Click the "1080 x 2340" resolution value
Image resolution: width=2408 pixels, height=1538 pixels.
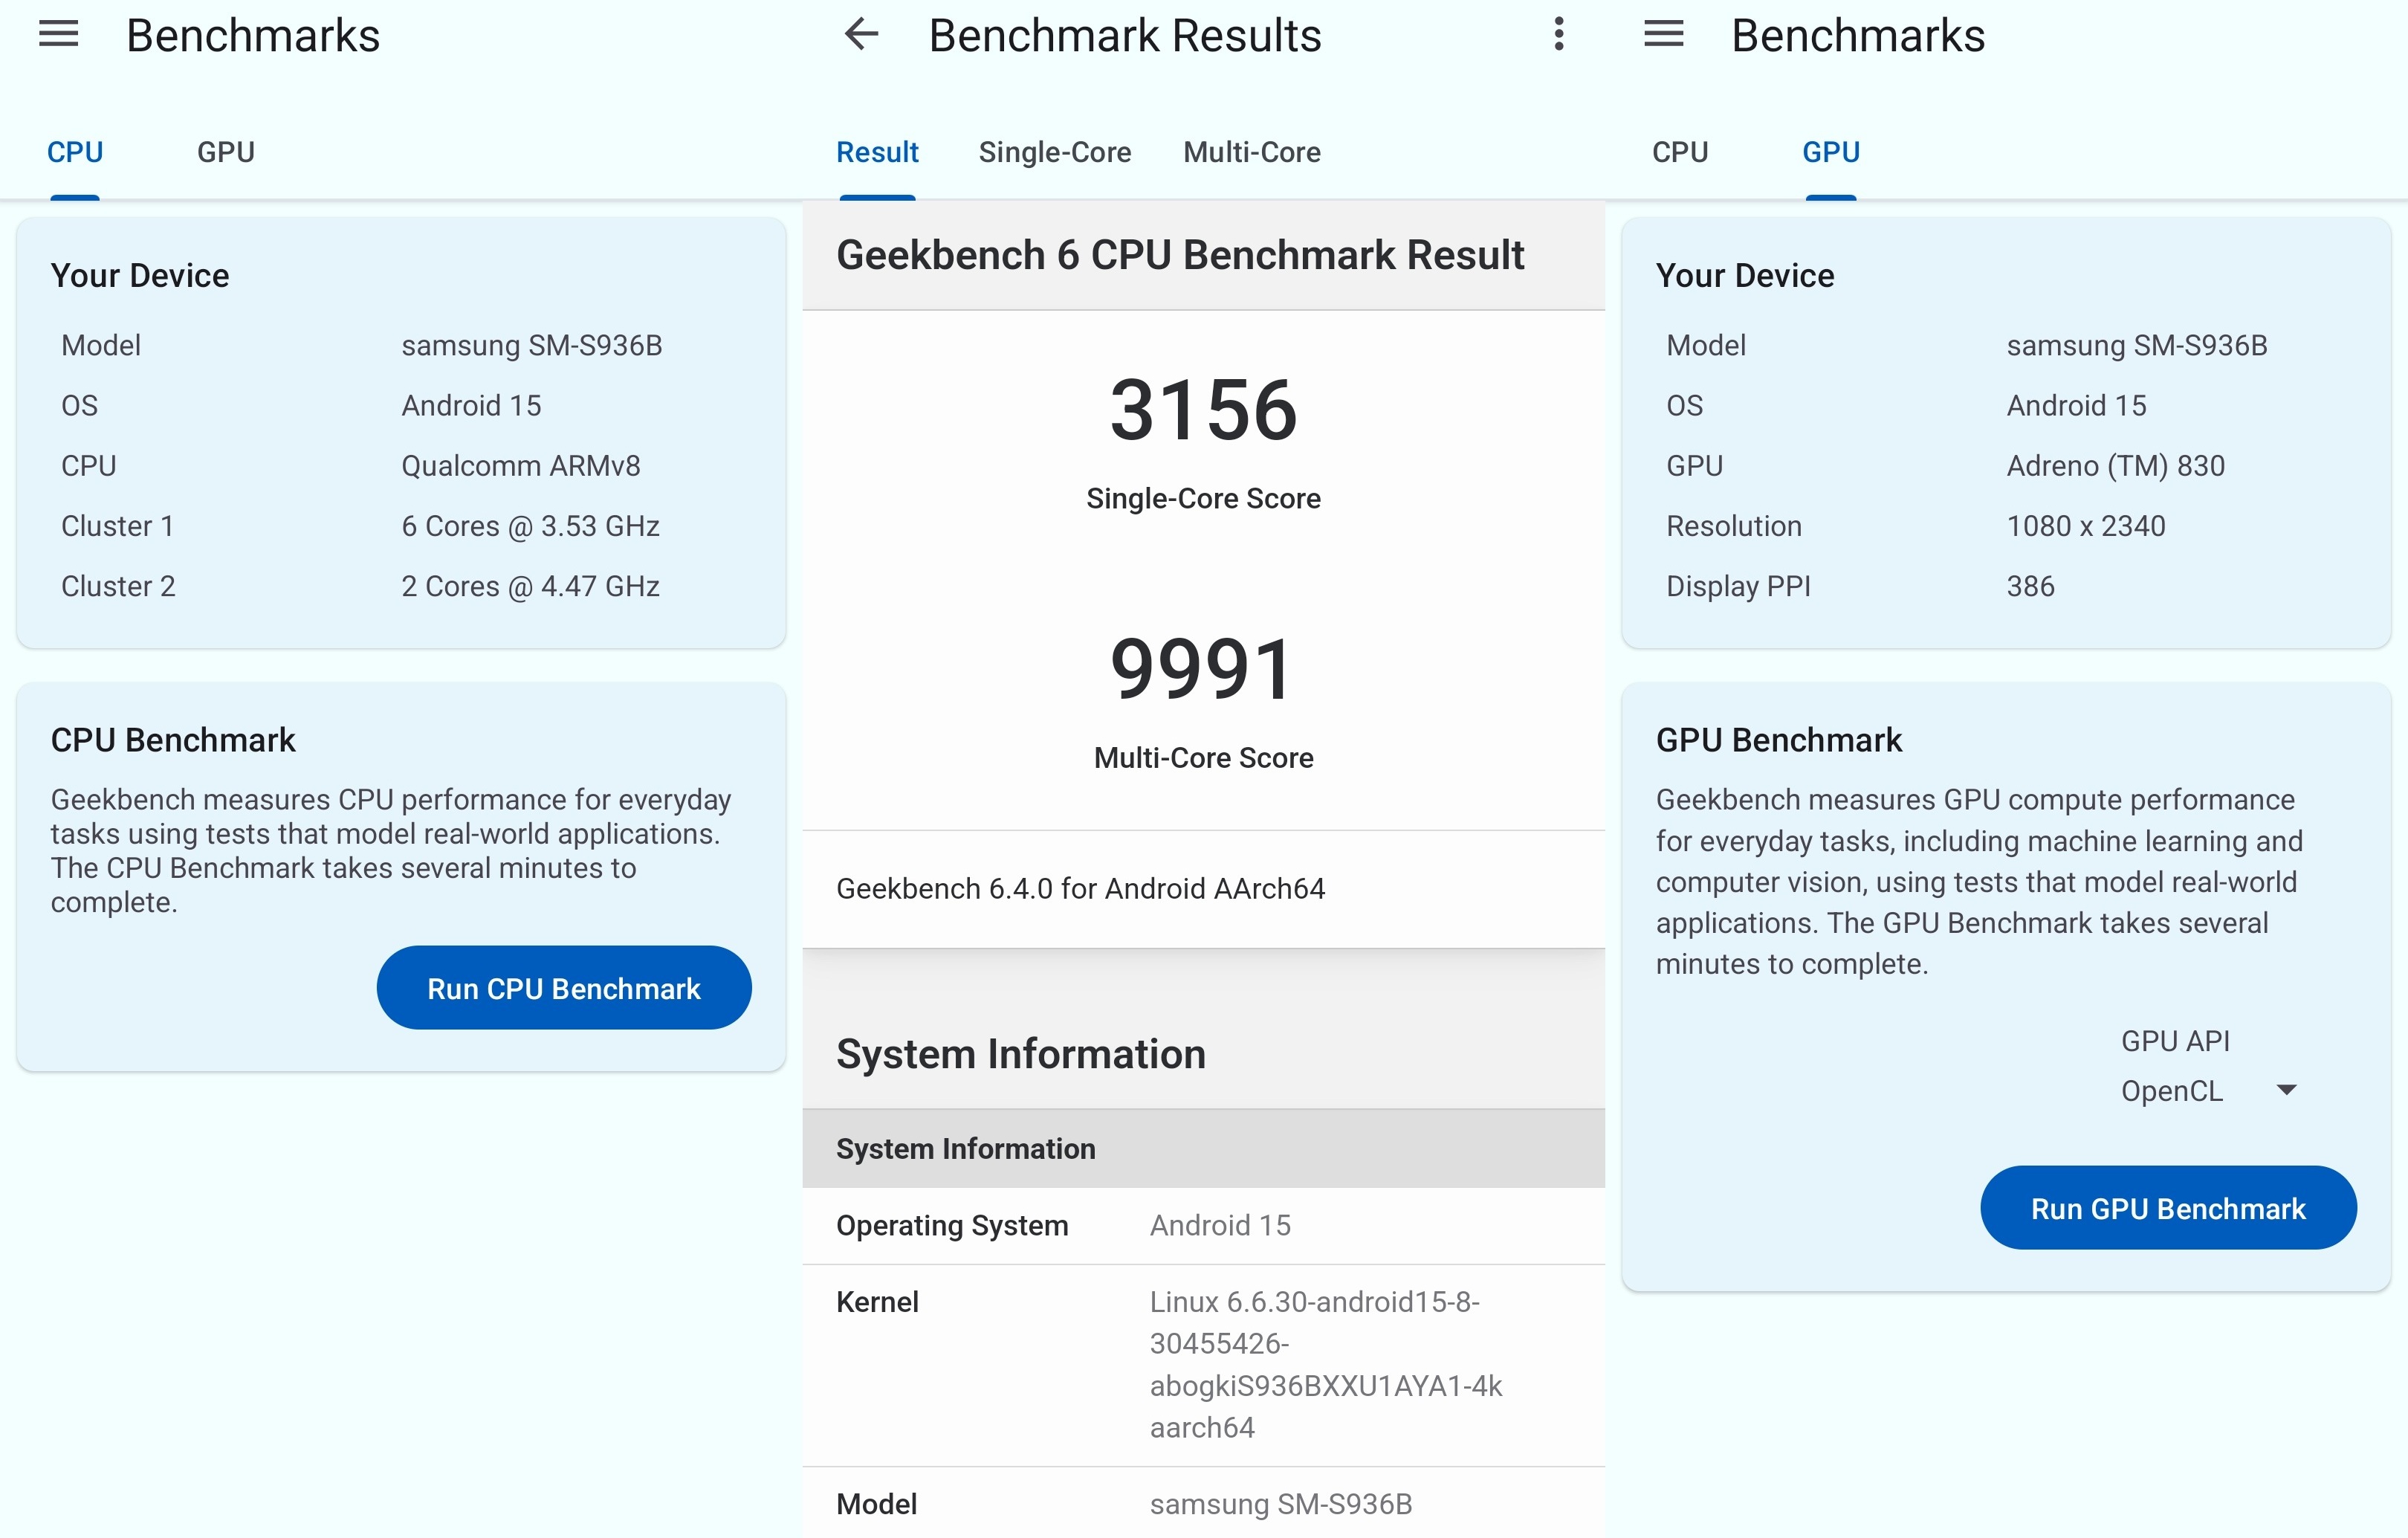click(2086, 526)
